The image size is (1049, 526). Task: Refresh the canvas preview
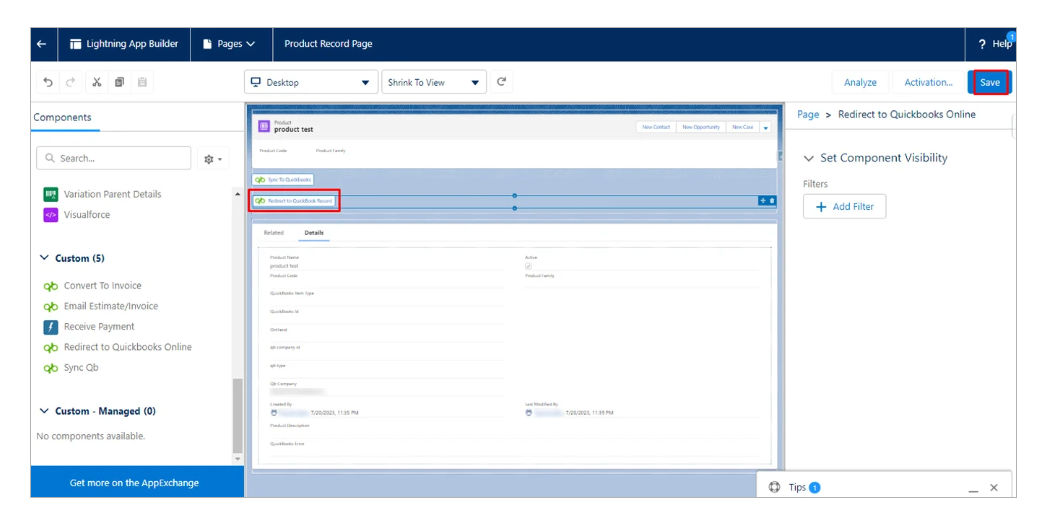[502, 82]
